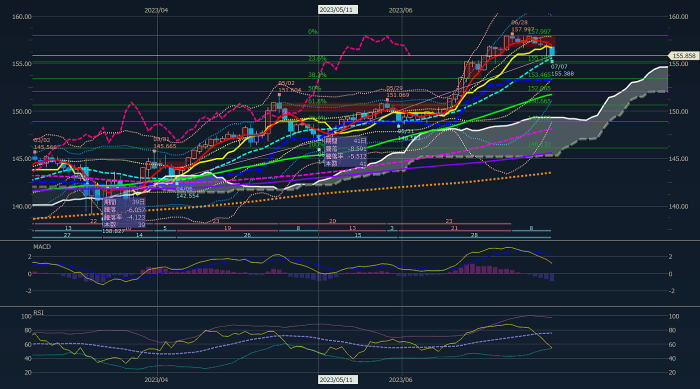
Task: Click the cycle count 28 below chart
Action: 474,235
